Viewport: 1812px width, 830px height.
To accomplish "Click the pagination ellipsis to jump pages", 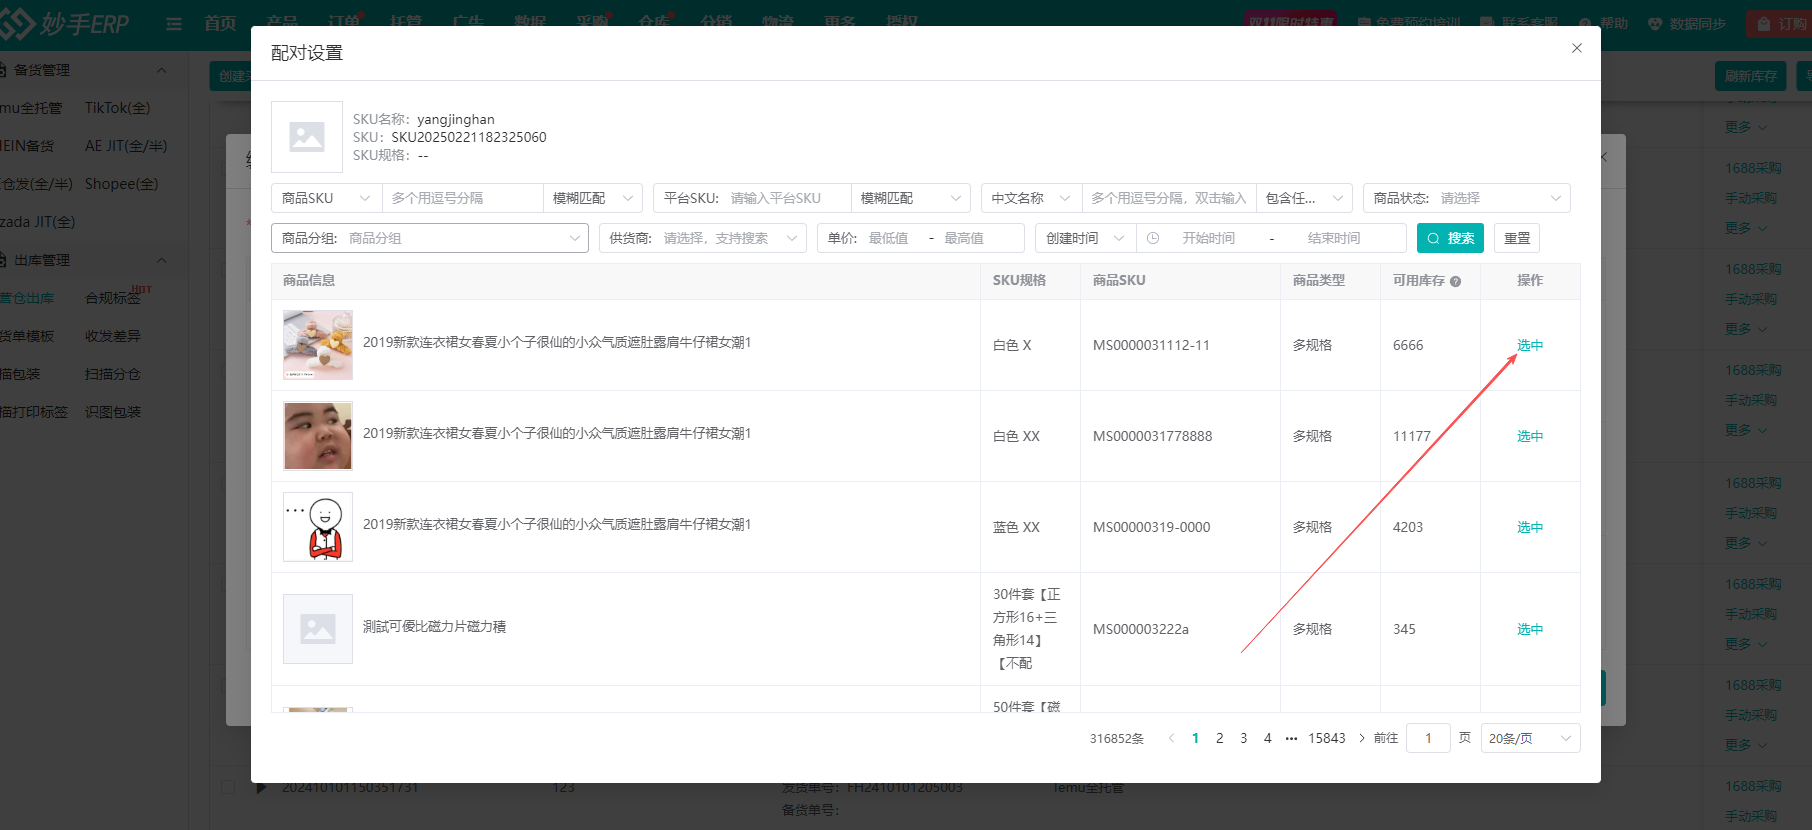I will [1291, 738].
